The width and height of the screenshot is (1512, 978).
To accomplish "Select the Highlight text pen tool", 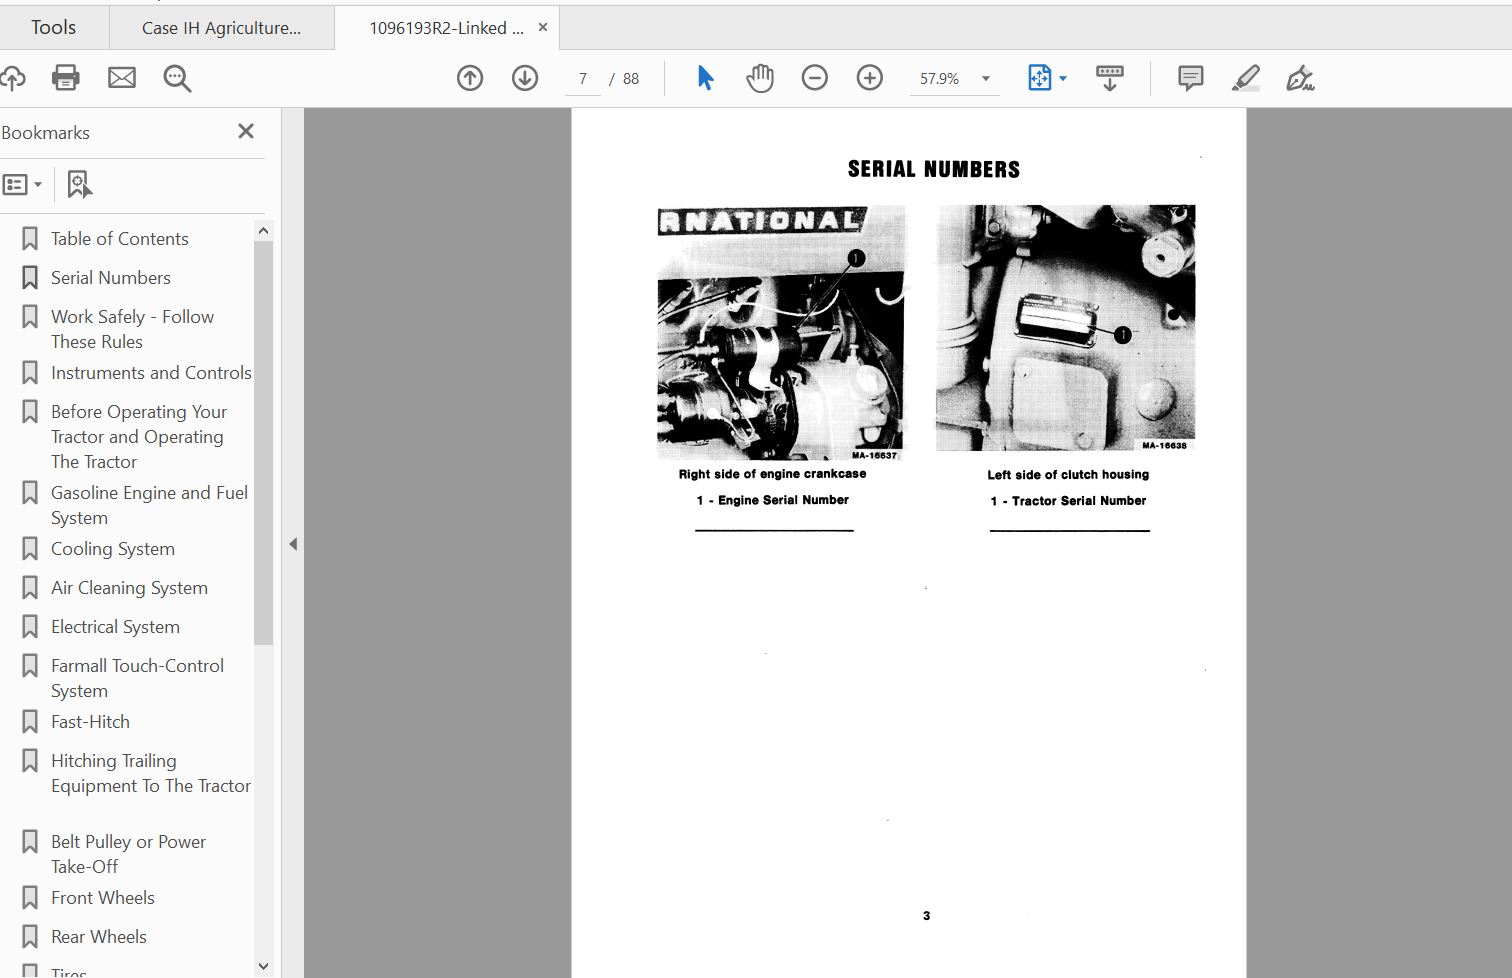I will point(1246,78).
